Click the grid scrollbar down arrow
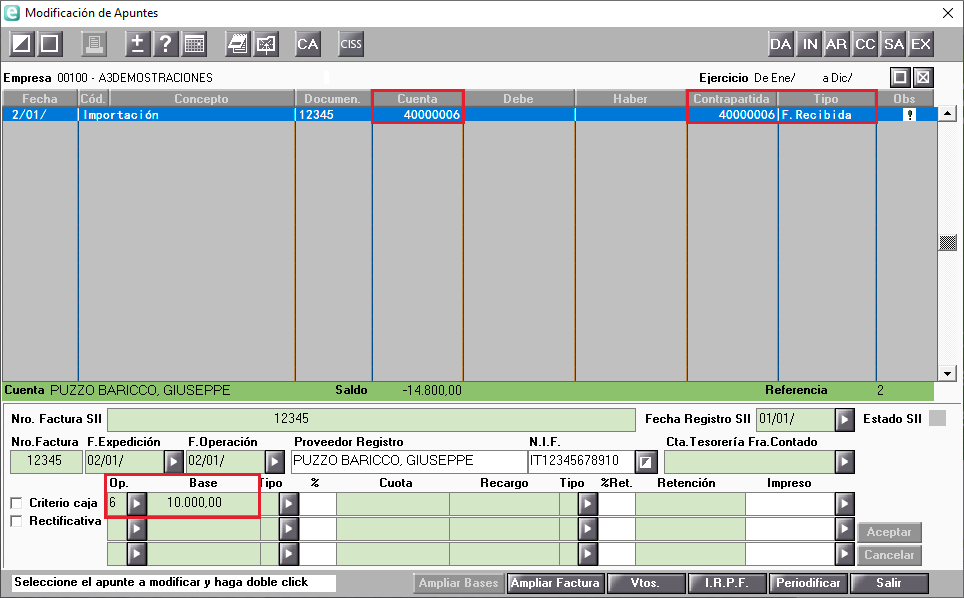The width and height of the screenshot is (964, 598). coord(947,373)
